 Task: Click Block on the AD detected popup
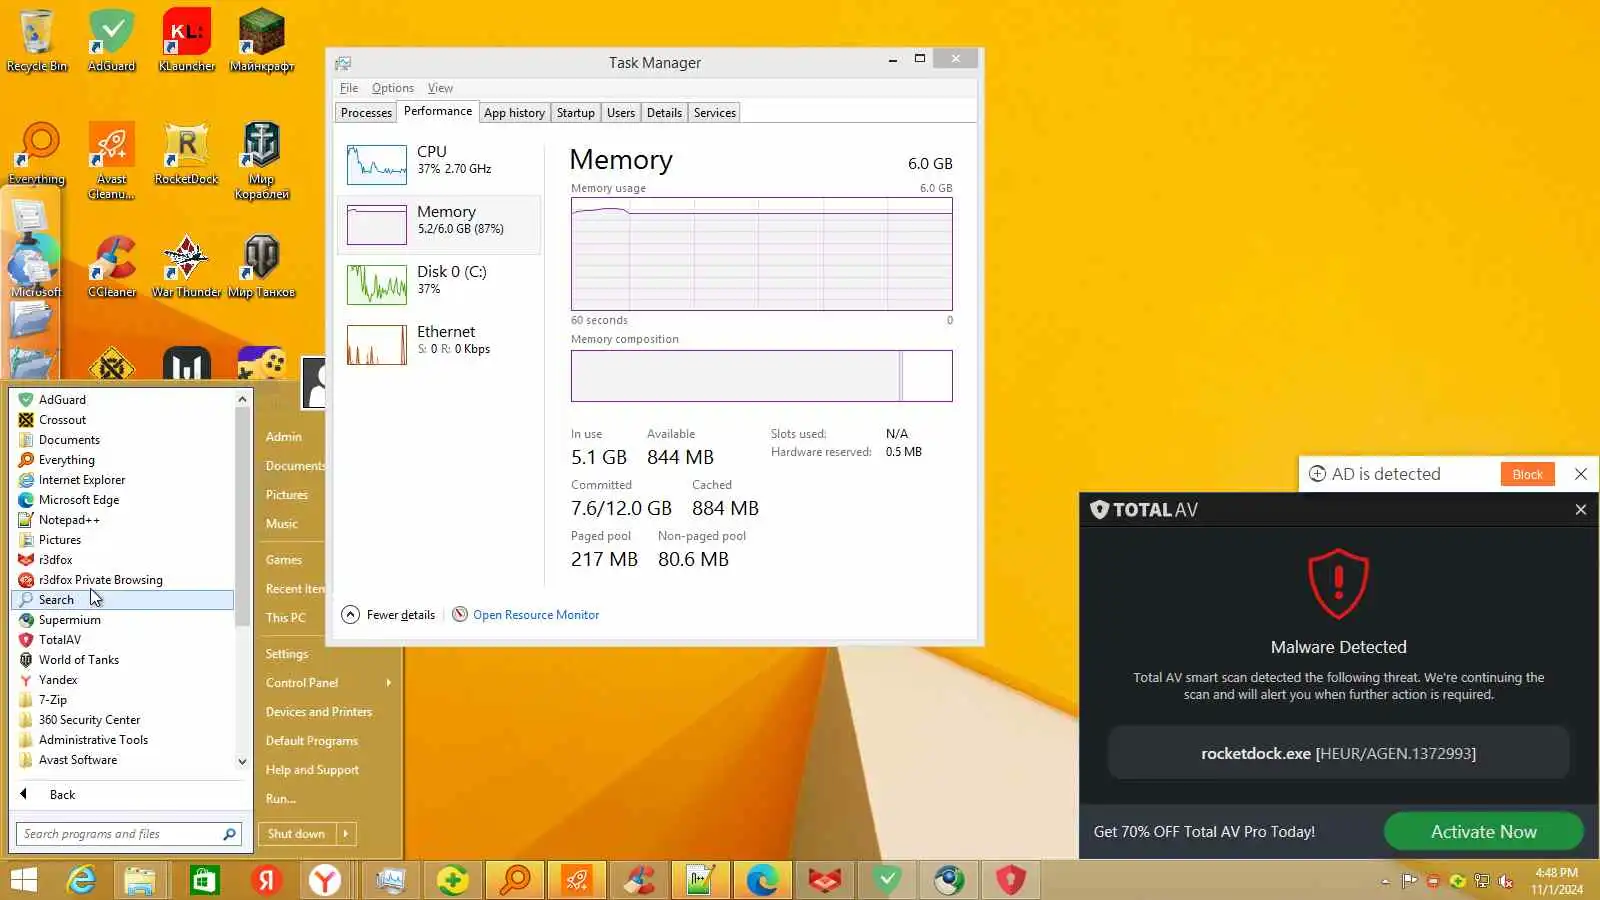coord(1527,474)
